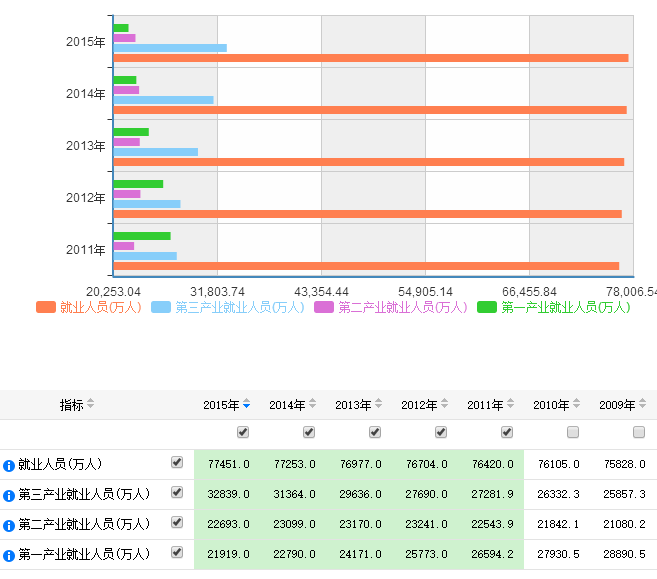The image size is (657, 579).
Task: Uncheck the 2012年 column checkbox
Action: (441, 432)
